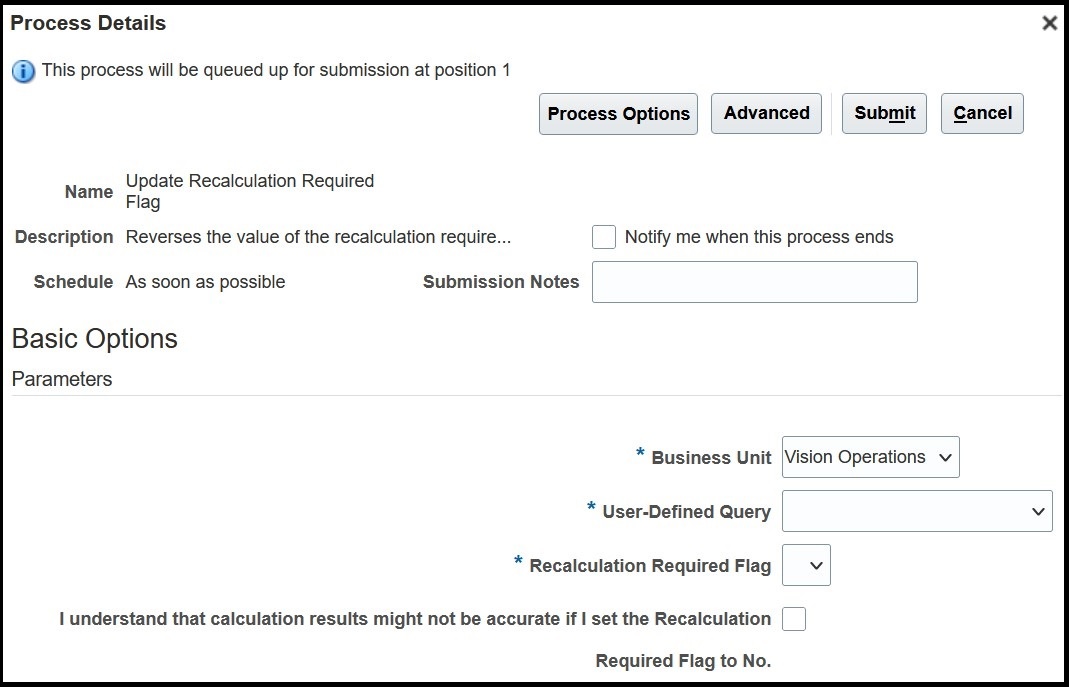Open Process Options

tap(618, 114)
